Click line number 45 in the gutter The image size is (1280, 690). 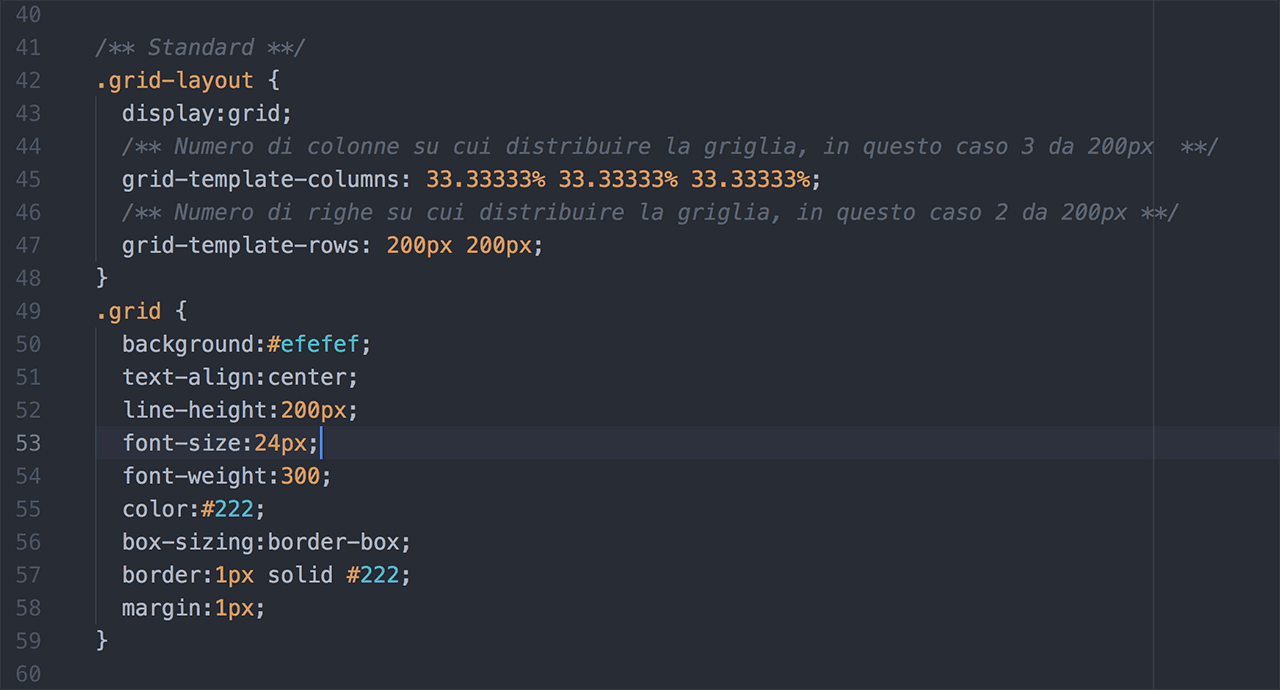pos(29,179)
